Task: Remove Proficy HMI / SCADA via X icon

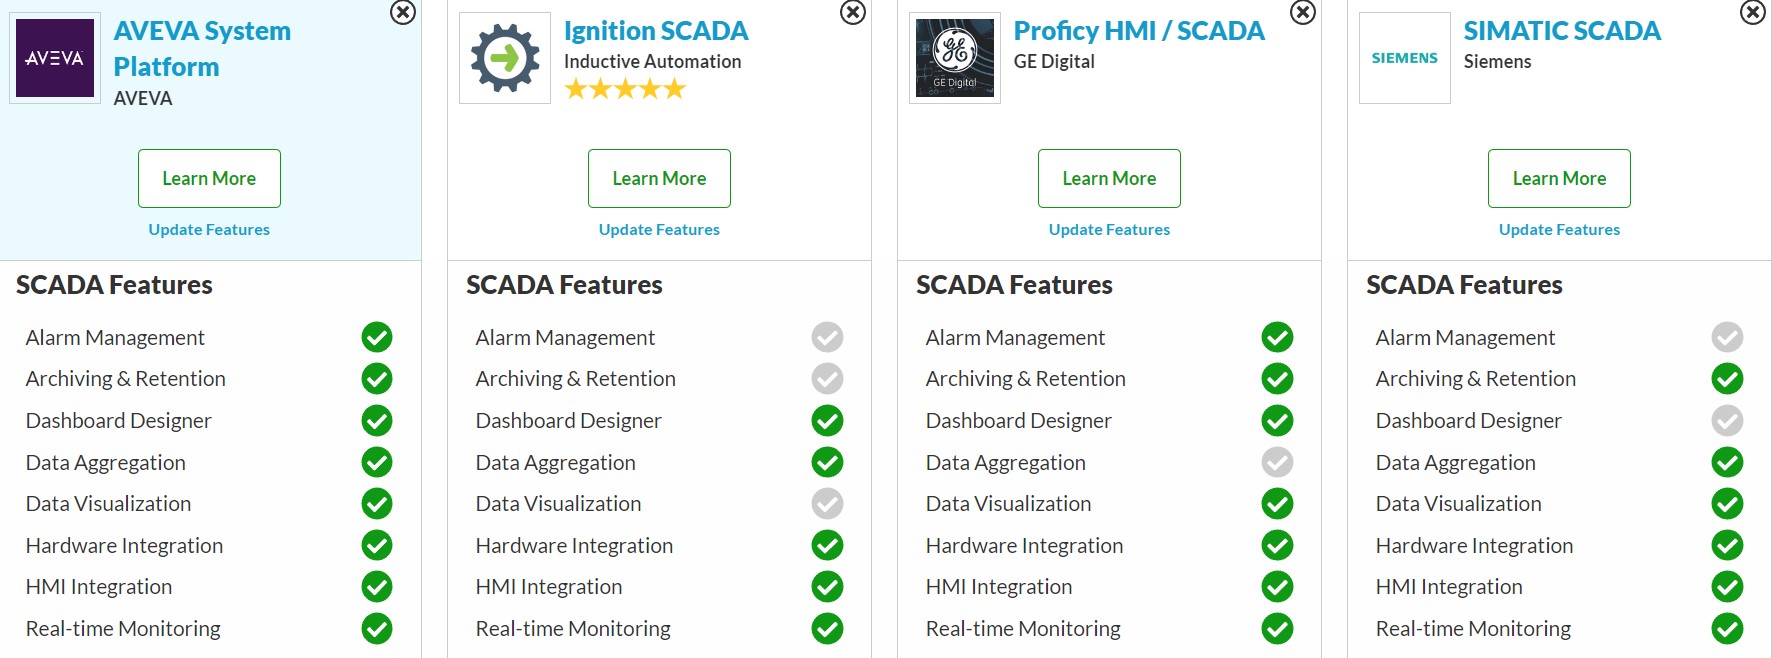Action: tap(1303, 12)
